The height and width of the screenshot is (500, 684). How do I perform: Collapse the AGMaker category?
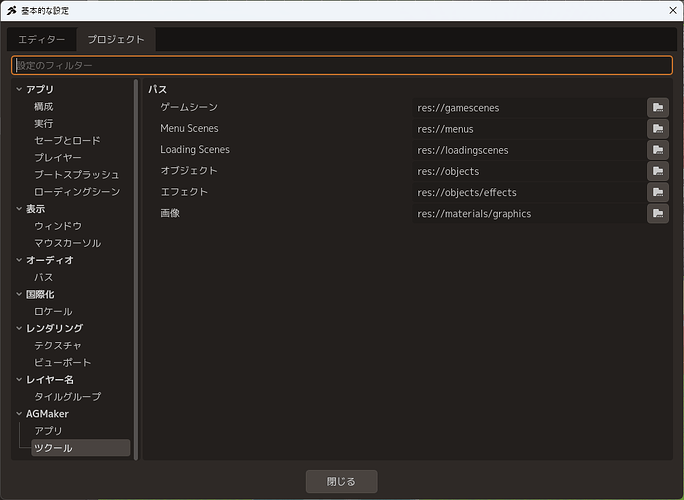click(19, 414)
